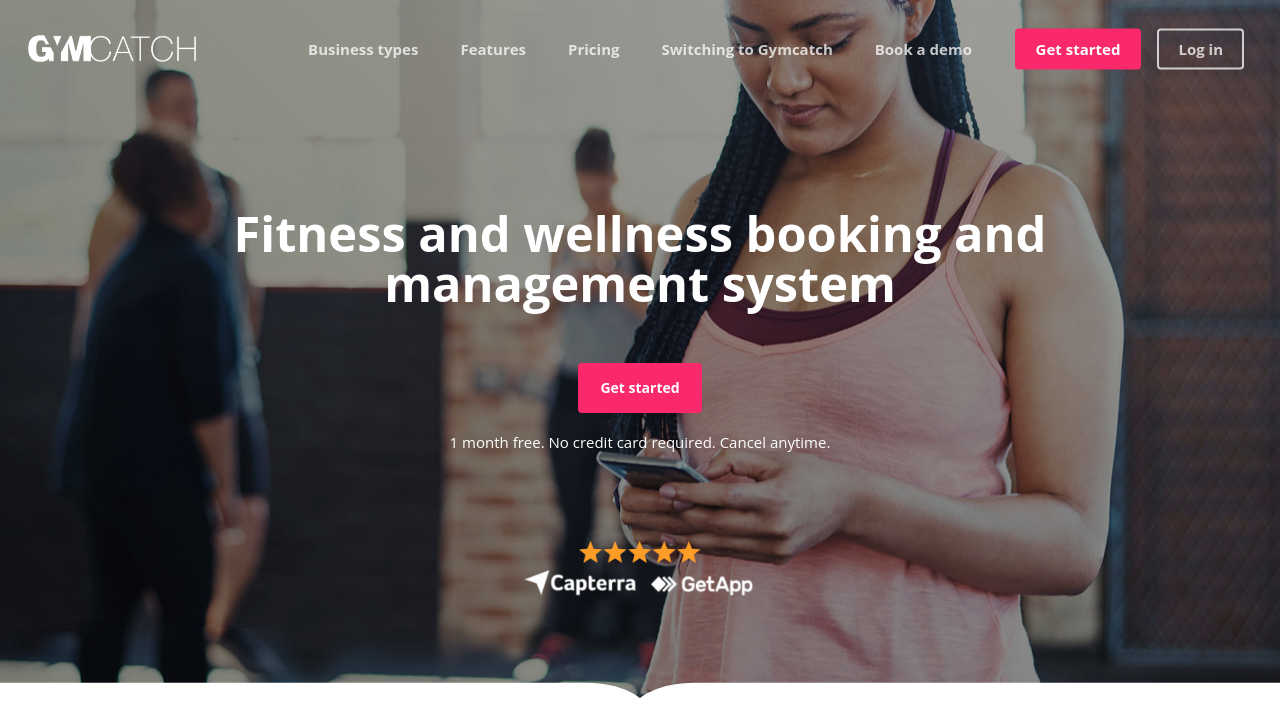Select Book a demo in navigation
This screenshot has height=720, width=1280.
pyautogui.click(x=923, y=49)
